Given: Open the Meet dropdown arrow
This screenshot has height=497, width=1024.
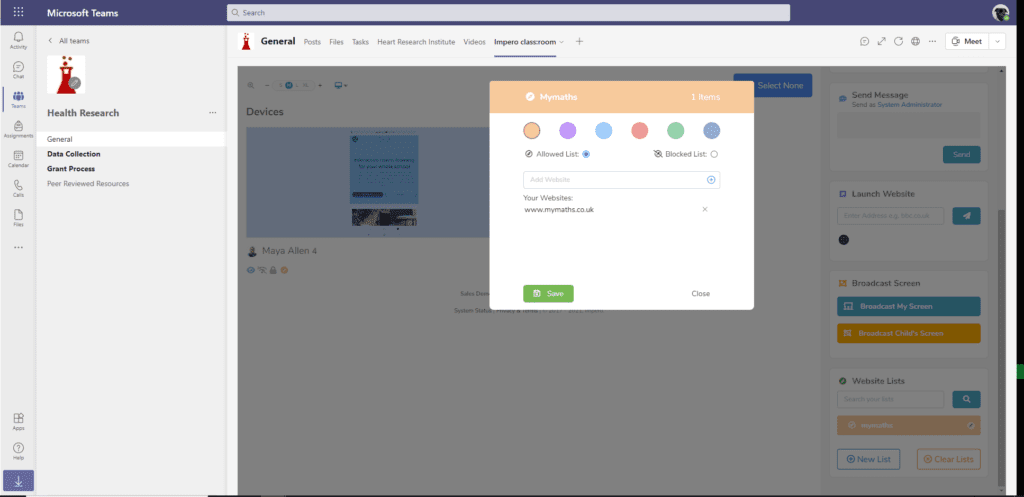Looking at the screenshot, I should [997, 41].
